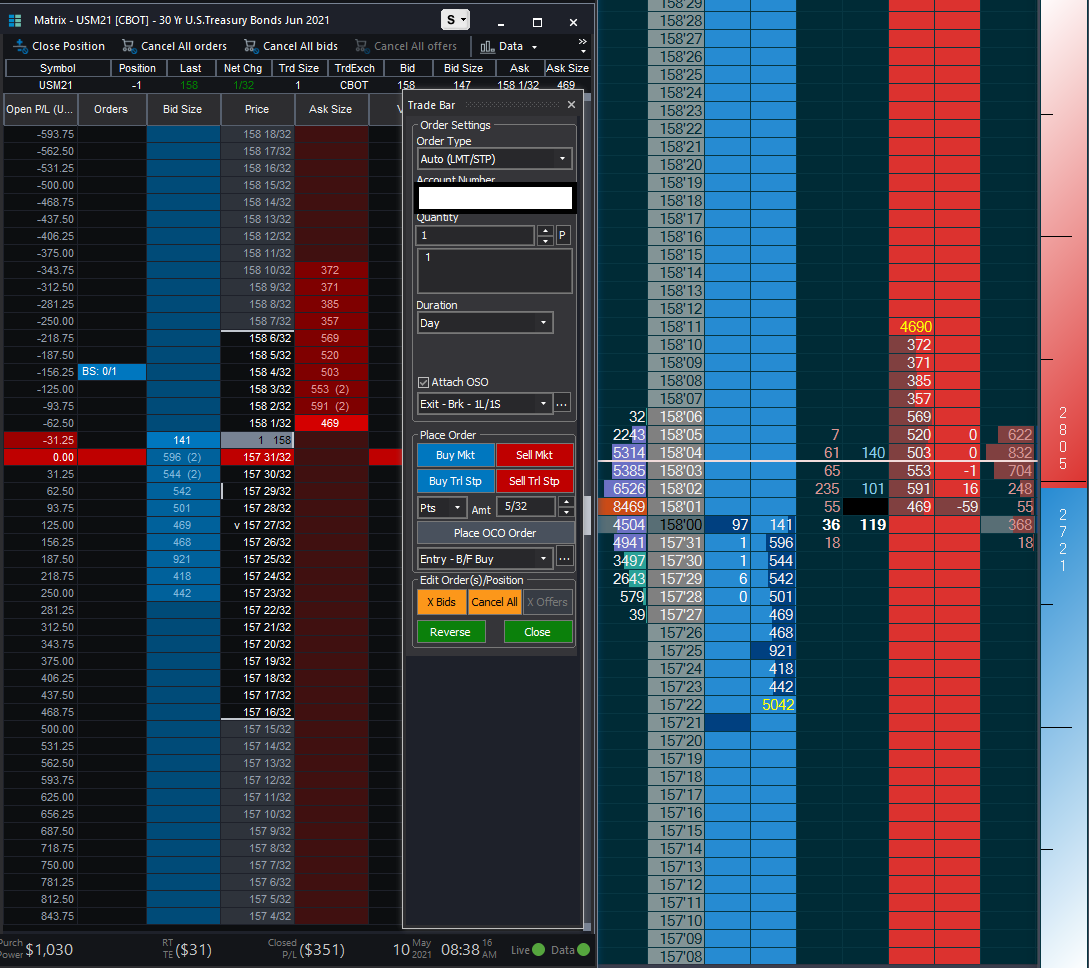Click Cancel All offers cart icon
Screen dimensions: 1089x968
(x=361, y=46)
